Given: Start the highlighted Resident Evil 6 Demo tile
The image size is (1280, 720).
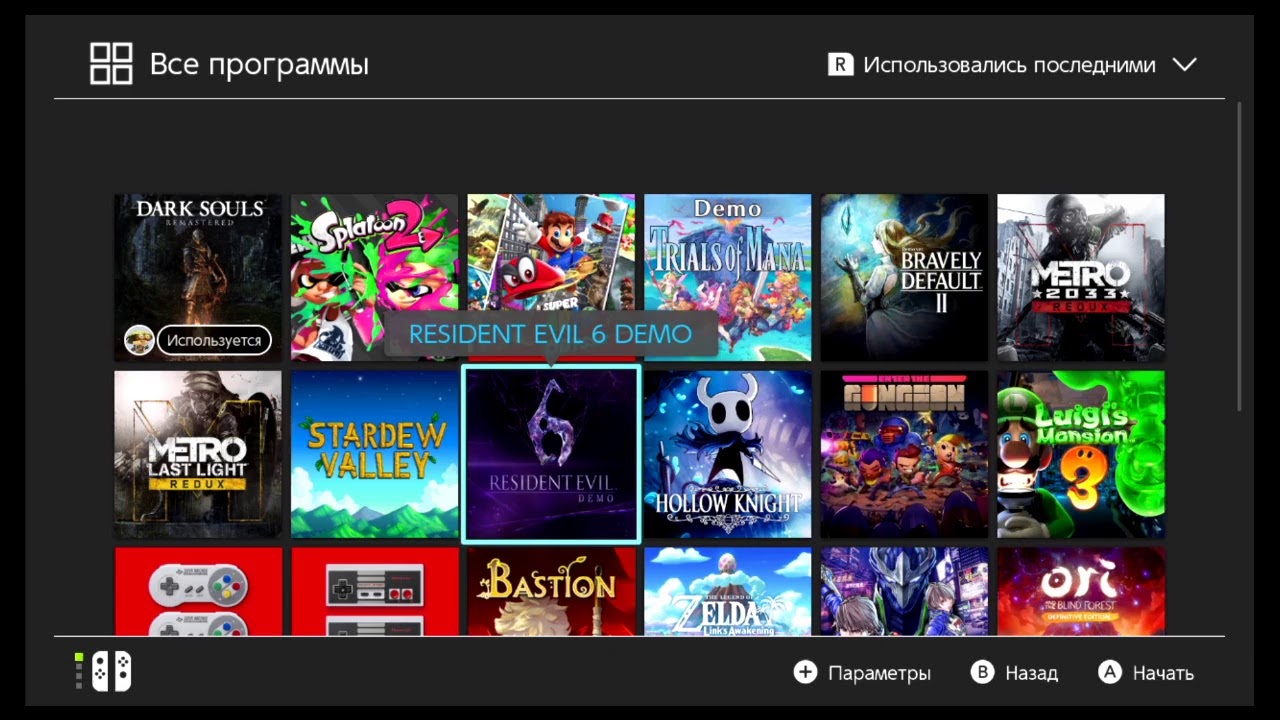Looking at the screenshot, I should point(551,454).
